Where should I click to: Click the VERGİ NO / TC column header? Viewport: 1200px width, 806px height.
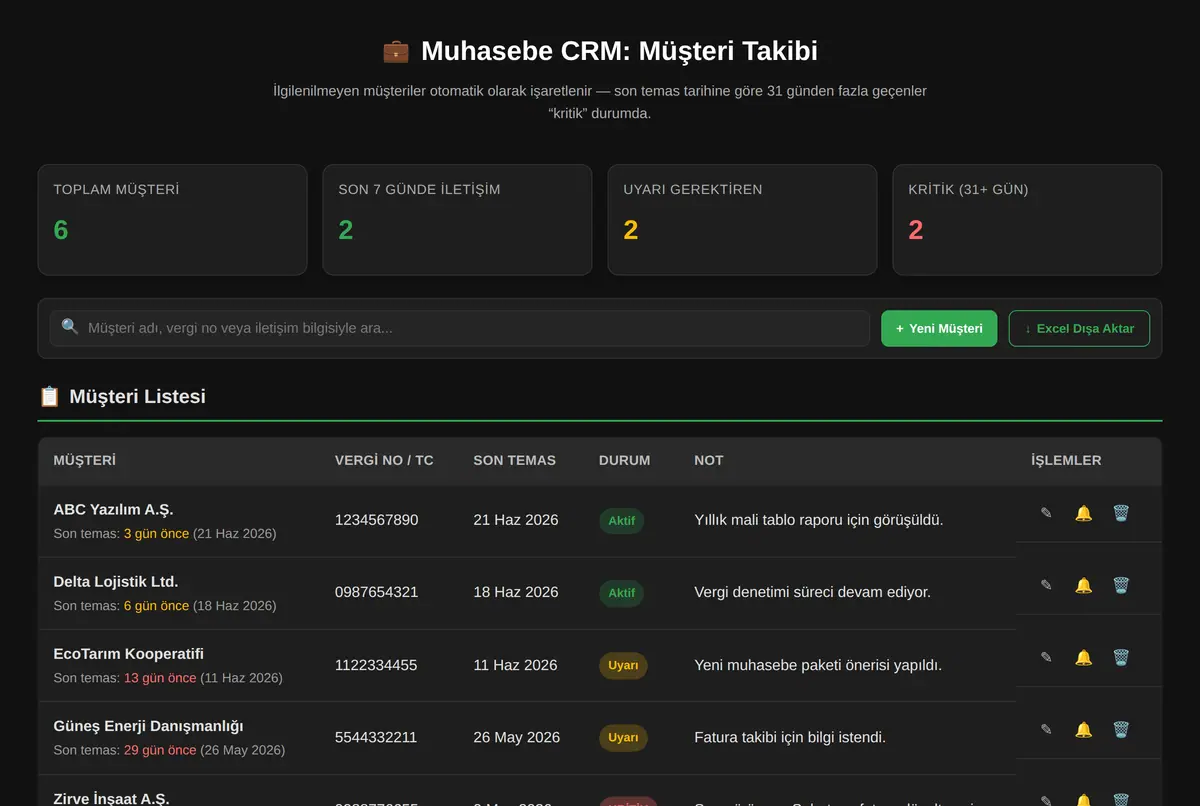[x=384, y=461]
